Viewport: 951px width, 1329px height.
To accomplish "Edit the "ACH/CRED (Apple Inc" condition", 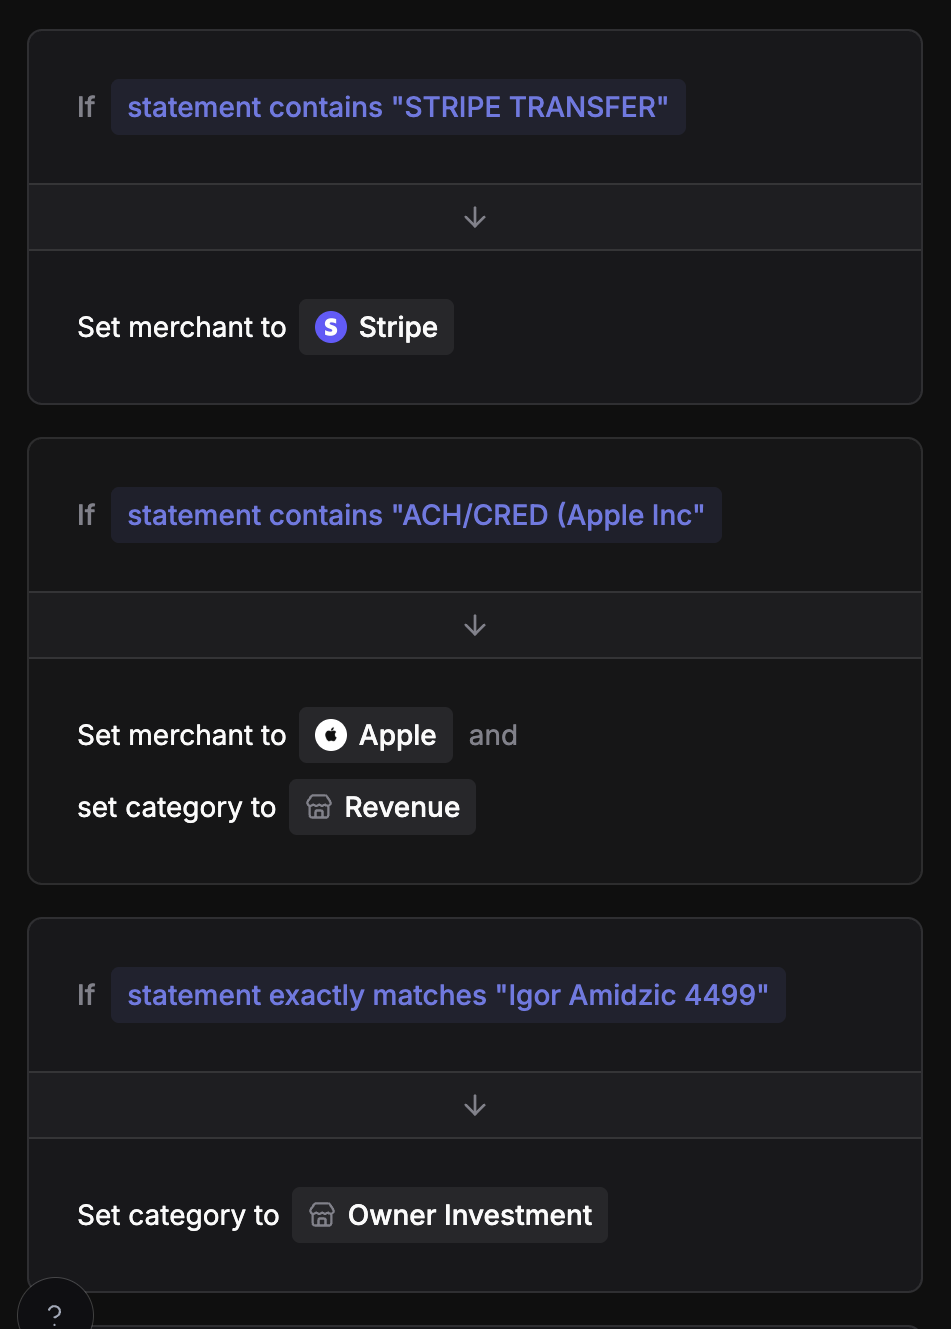I will 417,515.
